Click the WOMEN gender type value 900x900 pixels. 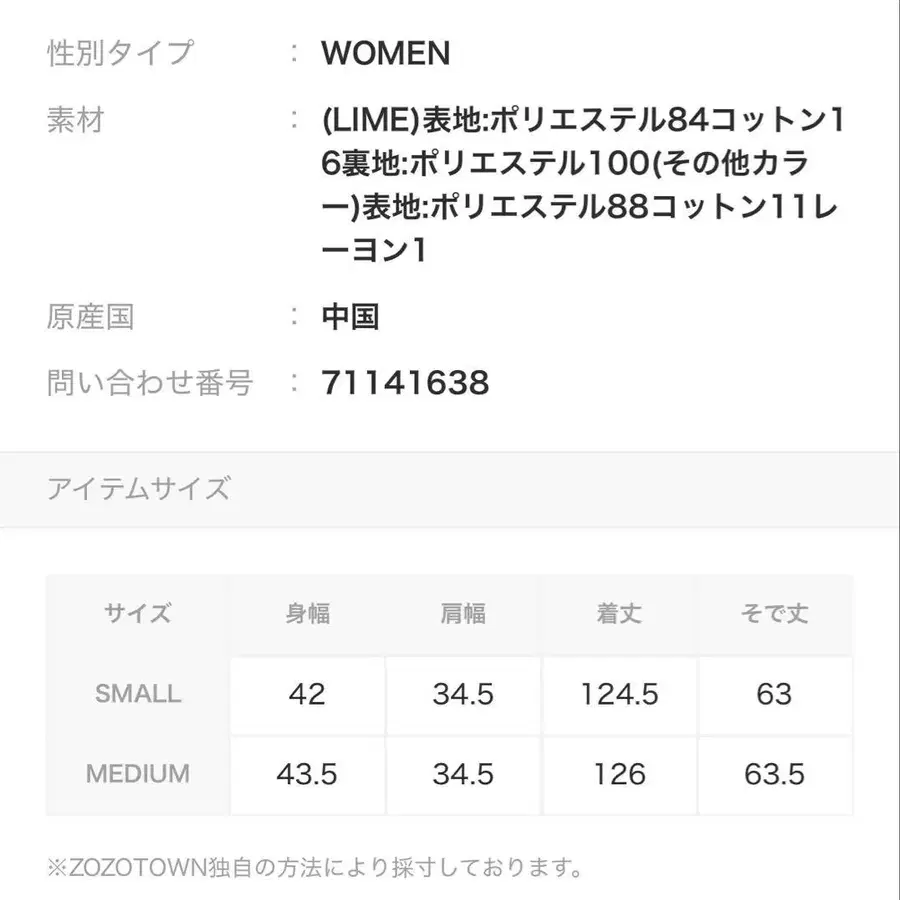(x=386, y=53)
